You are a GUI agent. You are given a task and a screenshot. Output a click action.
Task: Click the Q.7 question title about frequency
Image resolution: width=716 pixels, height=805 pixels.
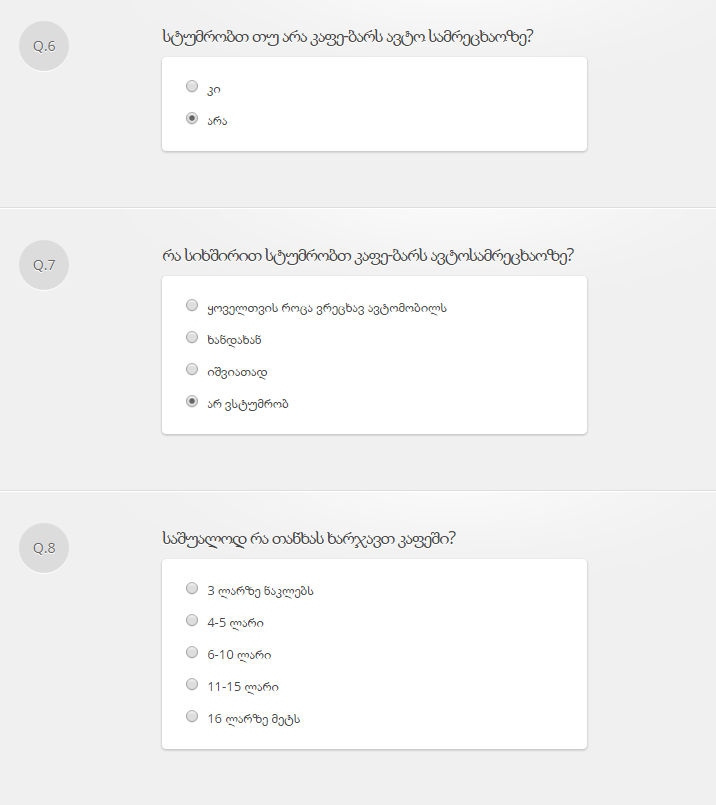[368, 257]
